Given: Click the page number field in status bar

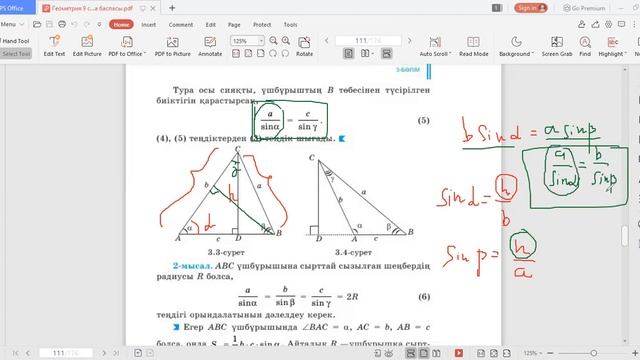Looking at the screenshot, I should pos(66,353).
